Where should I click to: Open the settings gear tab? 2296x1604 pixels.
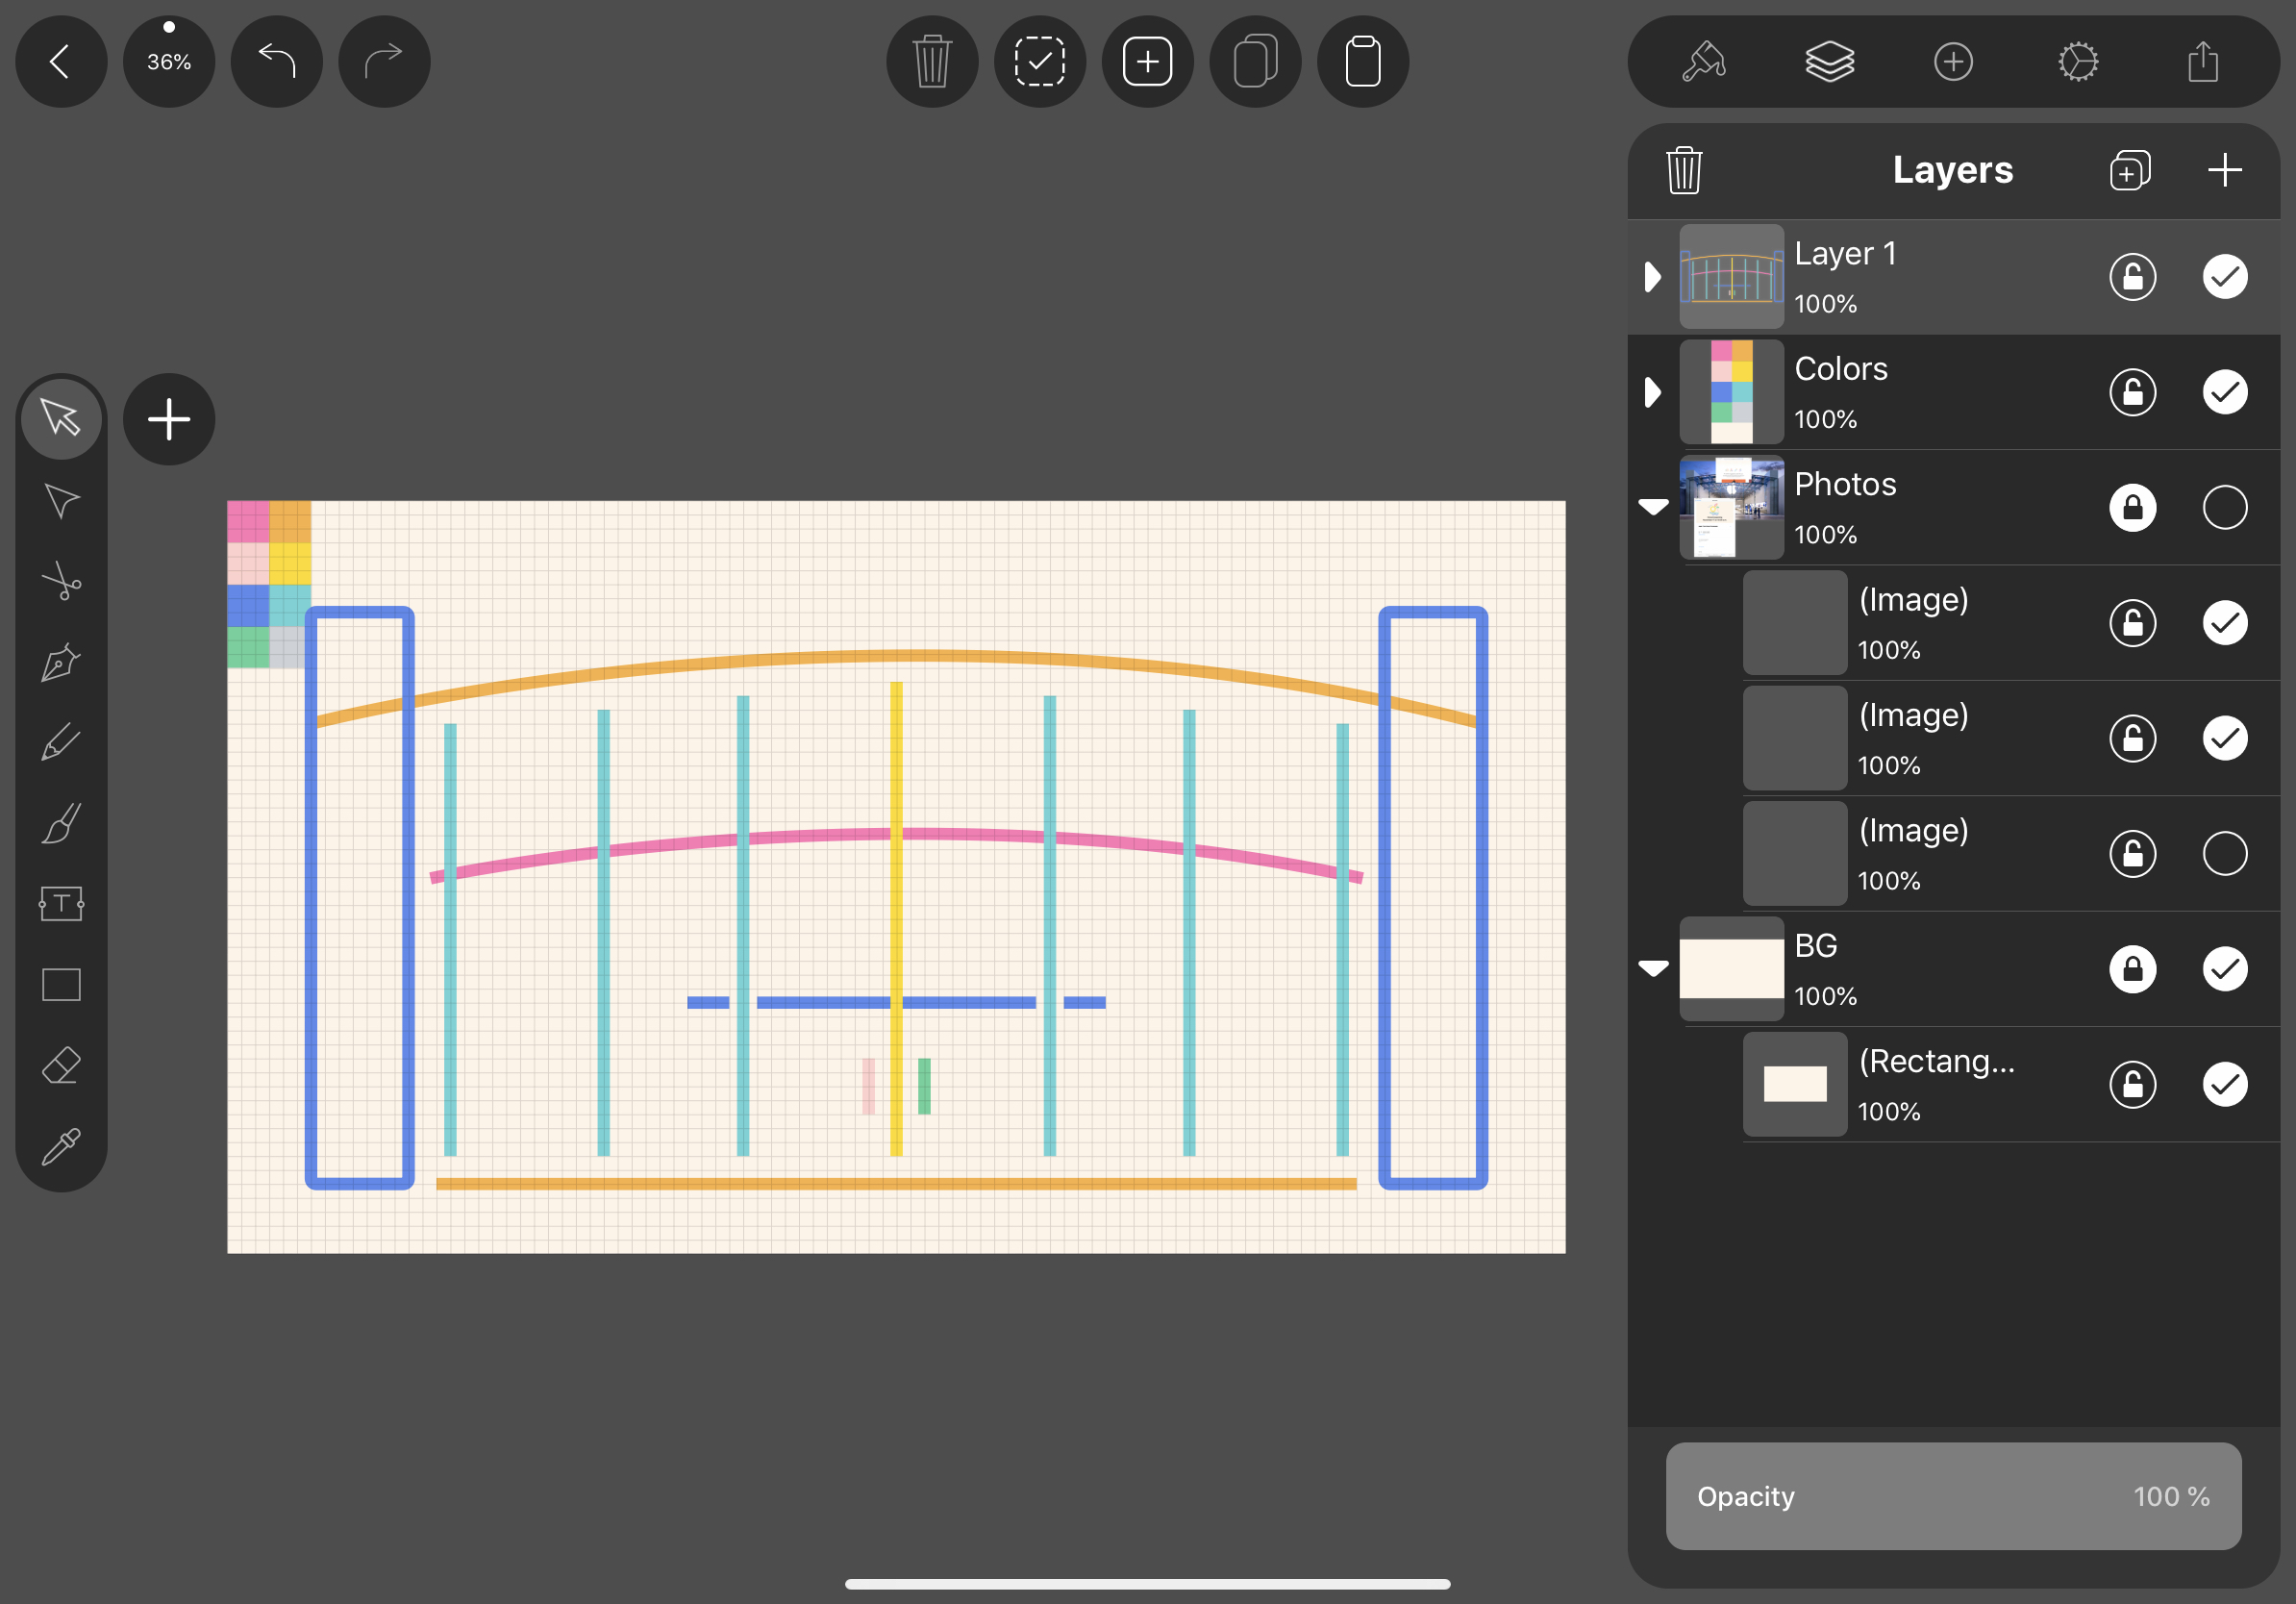[x=2078, y=62]
